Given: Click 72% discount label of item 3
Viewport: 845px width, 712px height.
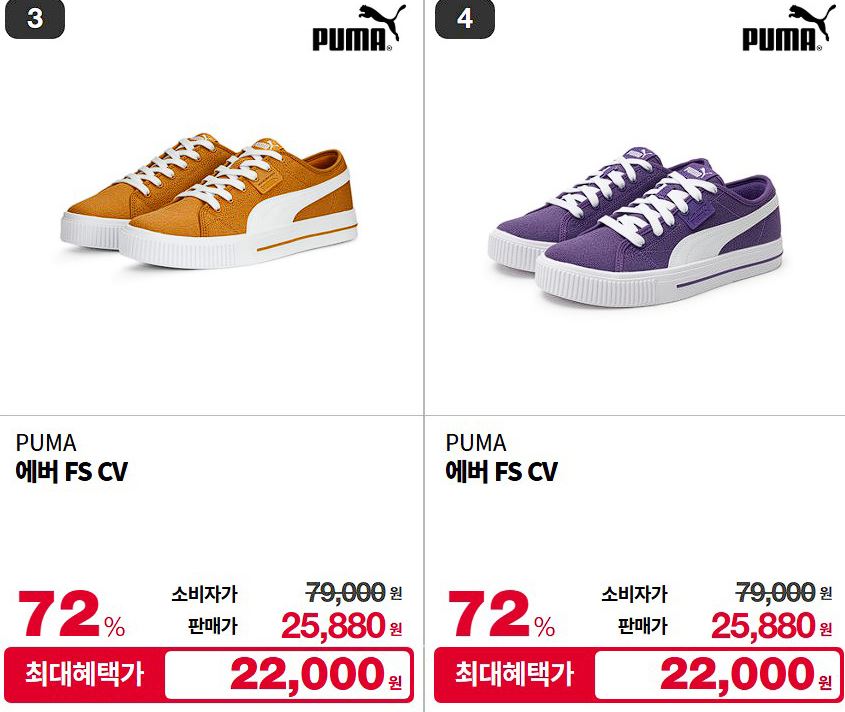Looking at the screenshot, I should tap(72, 614).
